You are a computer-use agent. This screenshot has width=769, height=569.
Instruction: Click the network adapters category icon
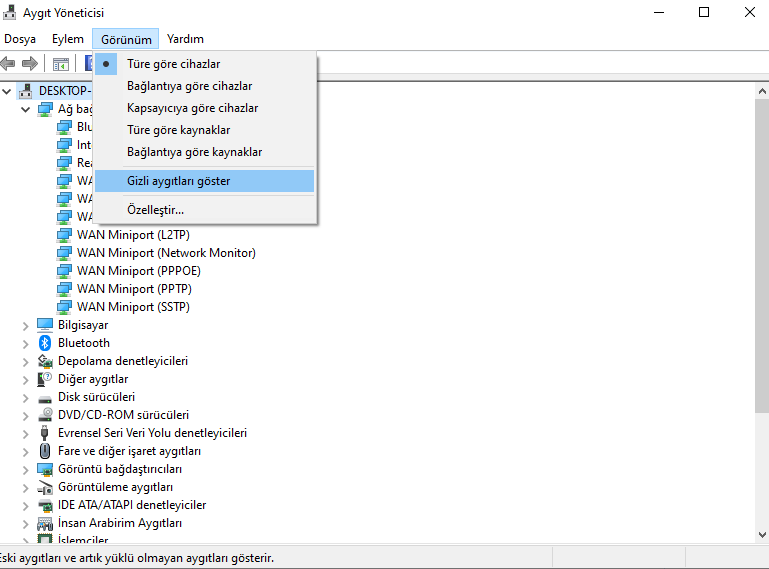(x=45, y=109)
